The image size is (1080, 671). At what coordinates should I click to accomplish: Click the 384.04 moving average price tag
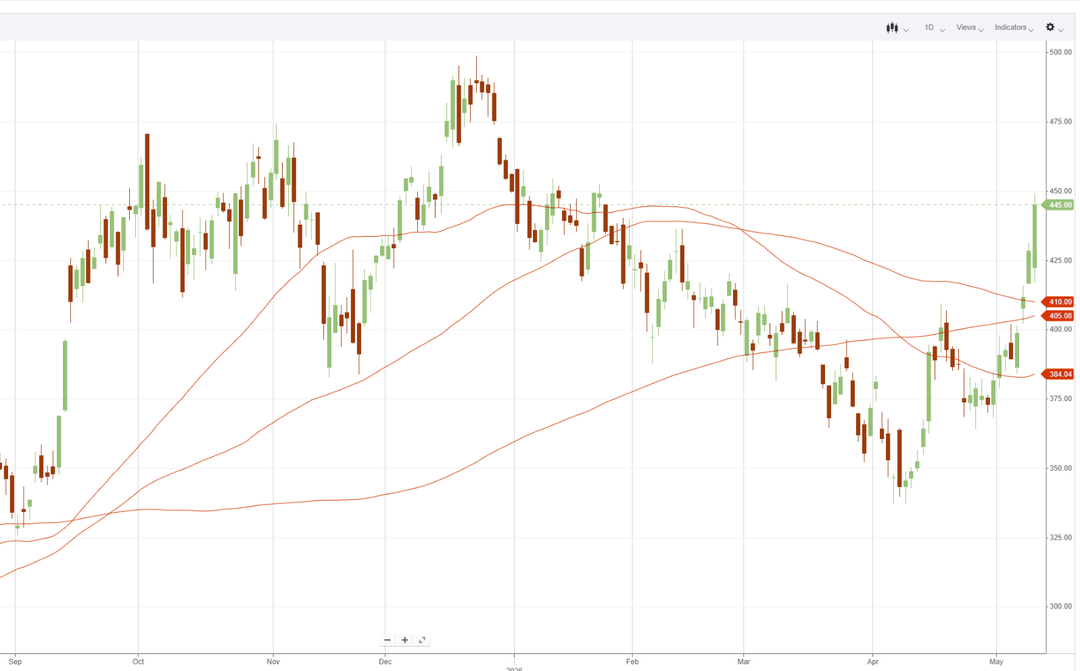(x=1059, y=374)
